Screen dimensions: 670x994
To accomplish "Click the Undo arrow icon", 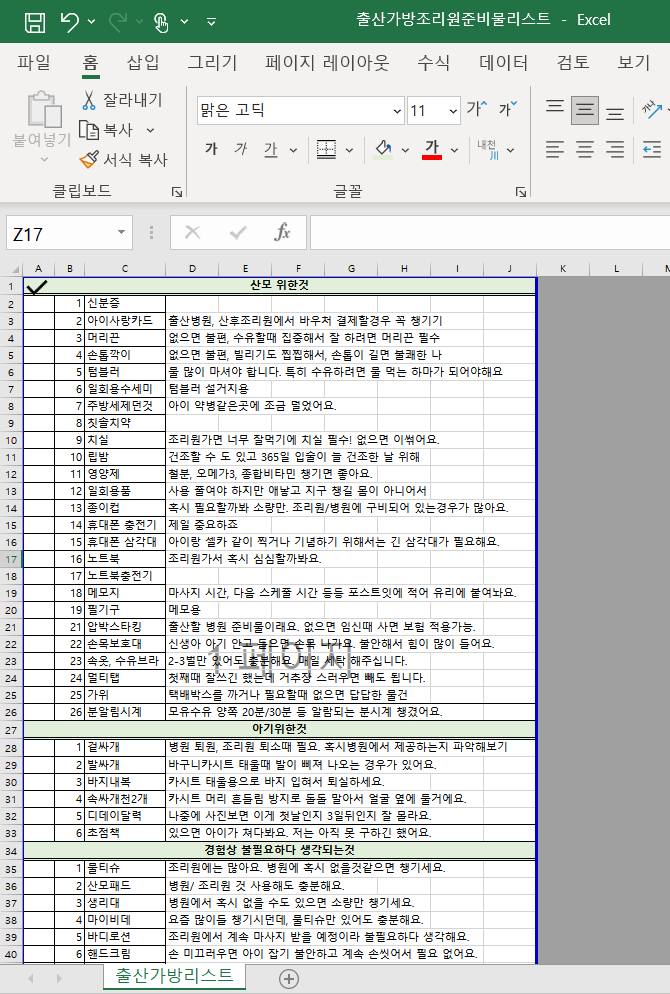I will (69, 21).
